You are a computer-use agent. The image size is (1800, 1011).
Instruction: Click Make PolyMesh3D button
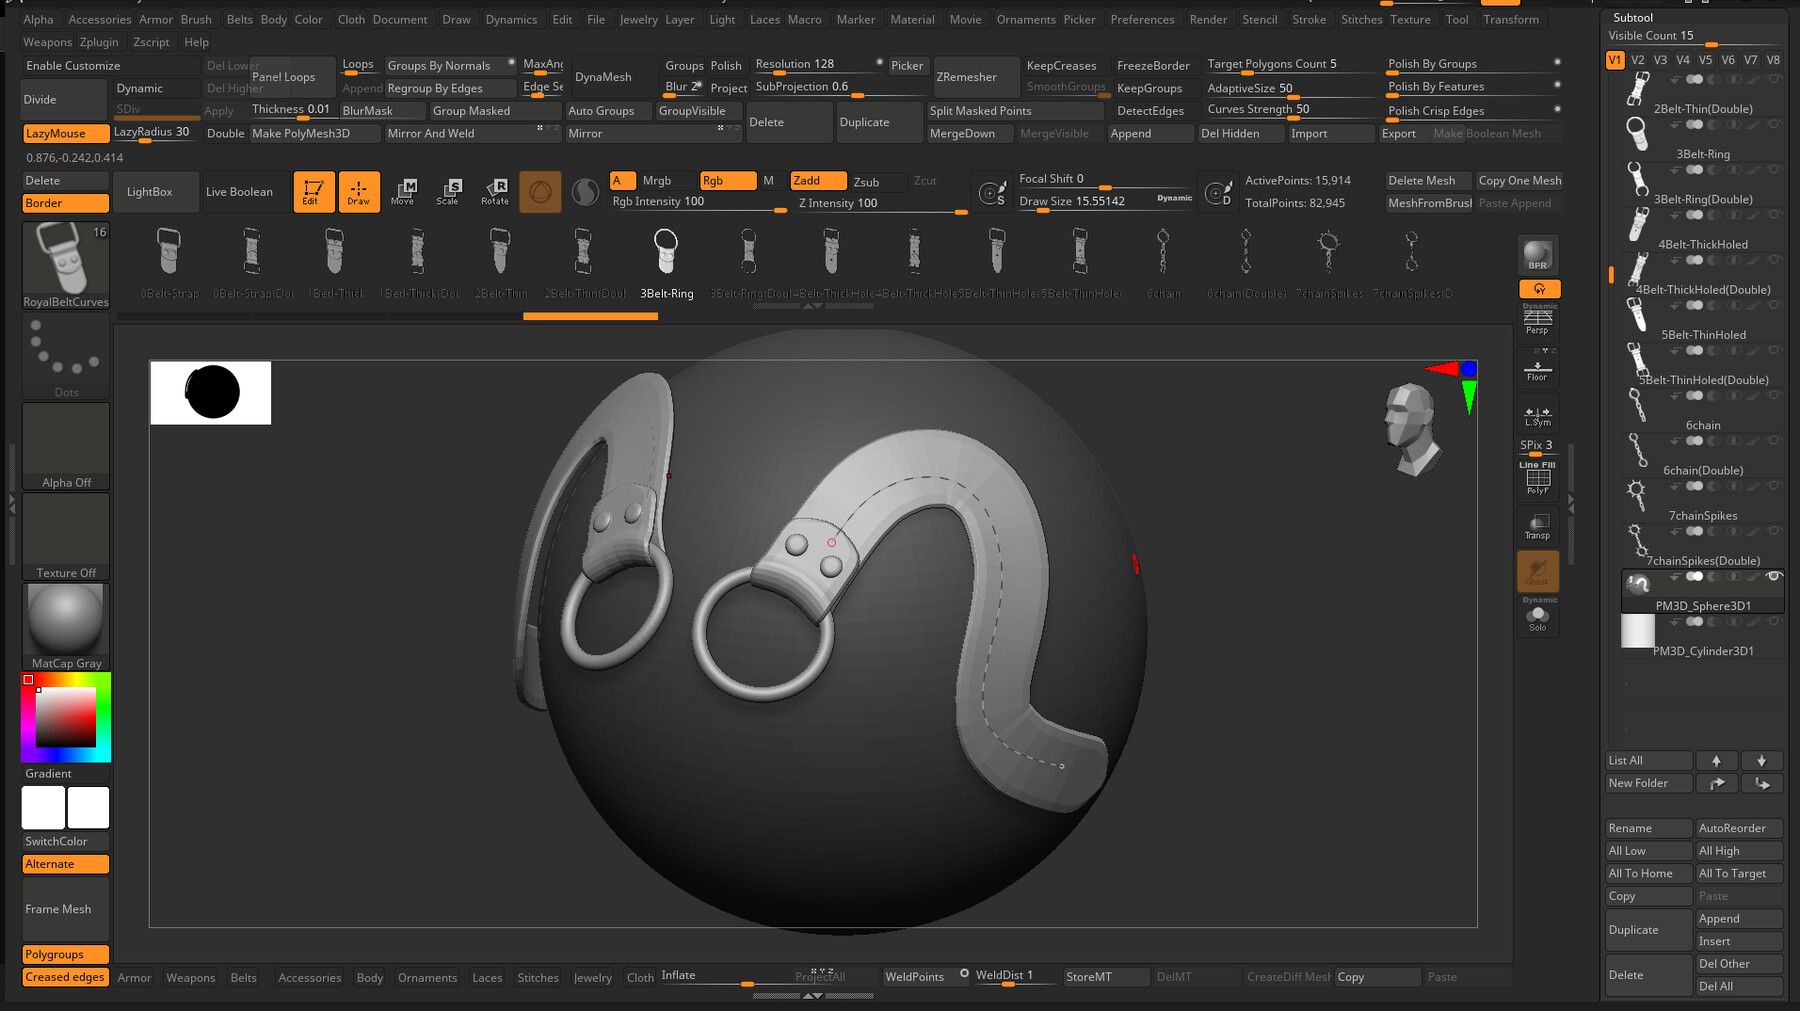314,133
